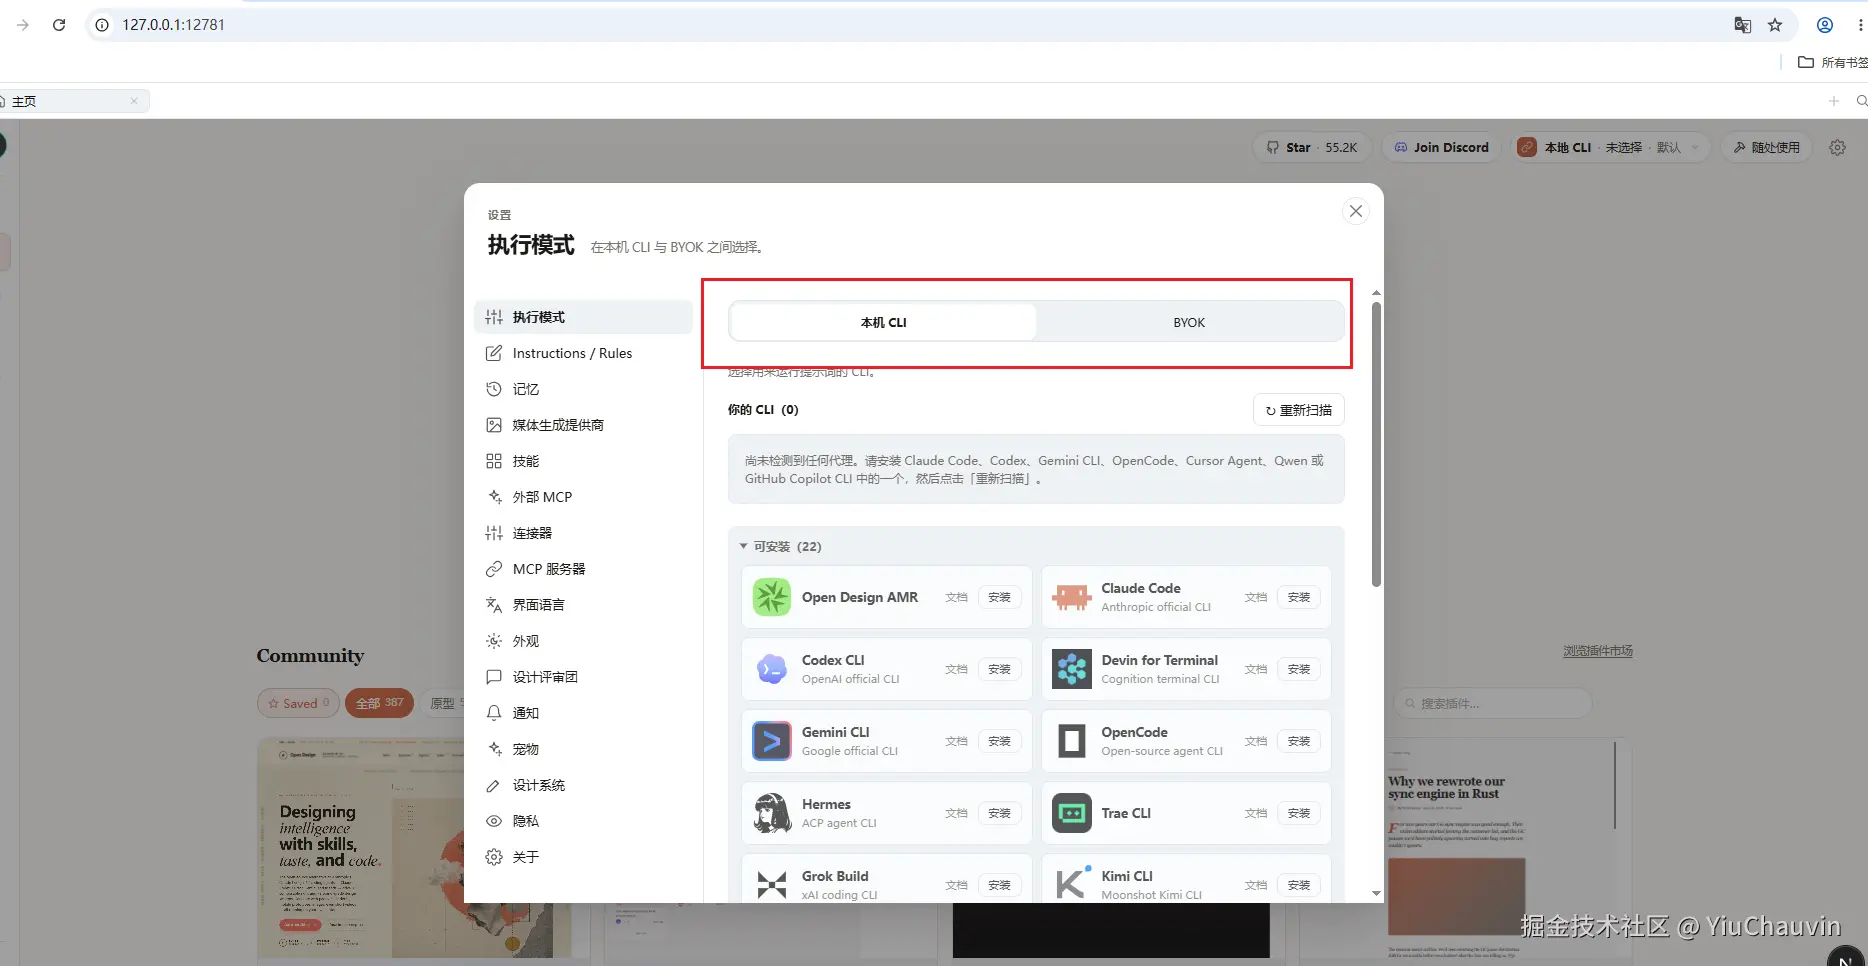Open the 技能 skills grid icon

[x=494, y=461]
